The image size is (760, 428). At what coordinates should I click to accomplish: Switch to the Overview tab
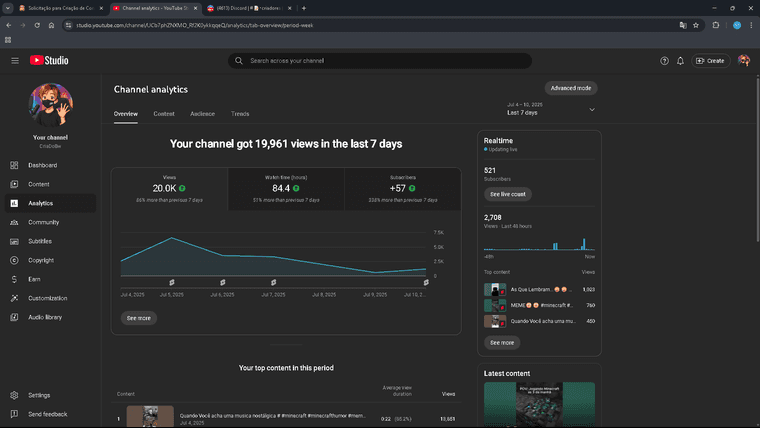[x=126, y=114]
